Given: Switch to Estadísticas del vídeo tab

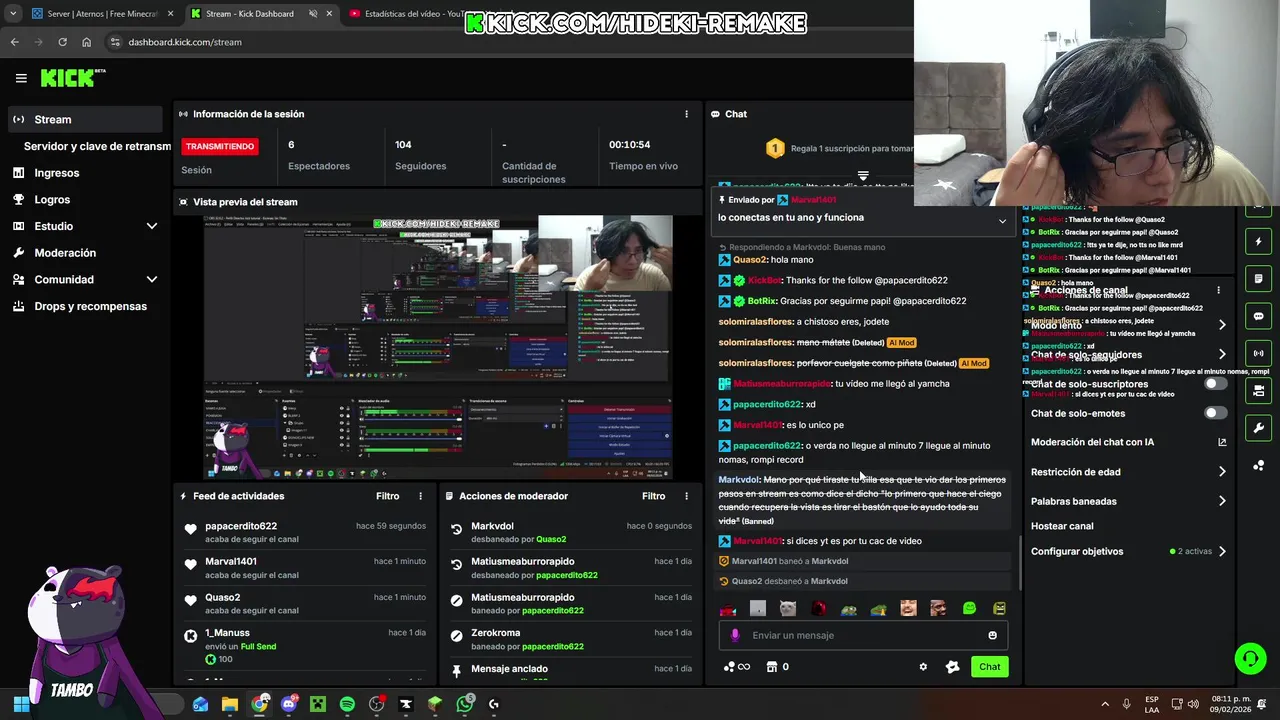Looking at the screenshot, I should coord(412,14).
